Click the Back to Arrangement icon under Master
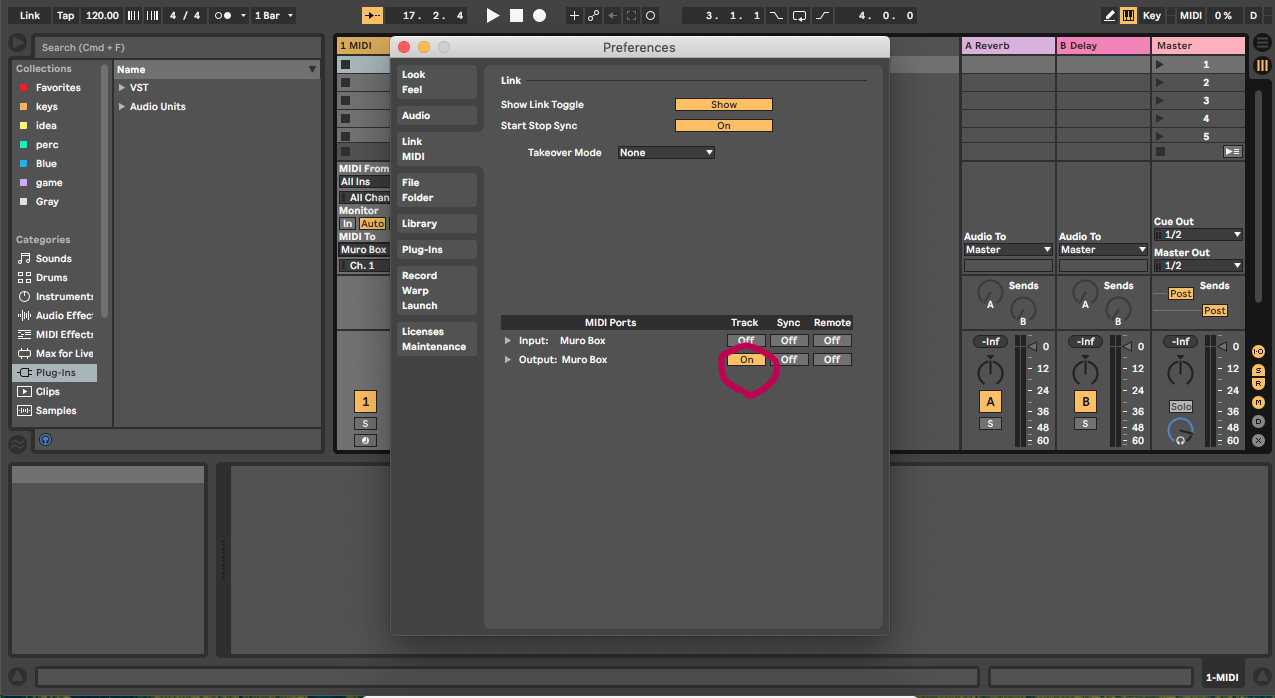The image size is (1275, 698). tap(1232, 152)
